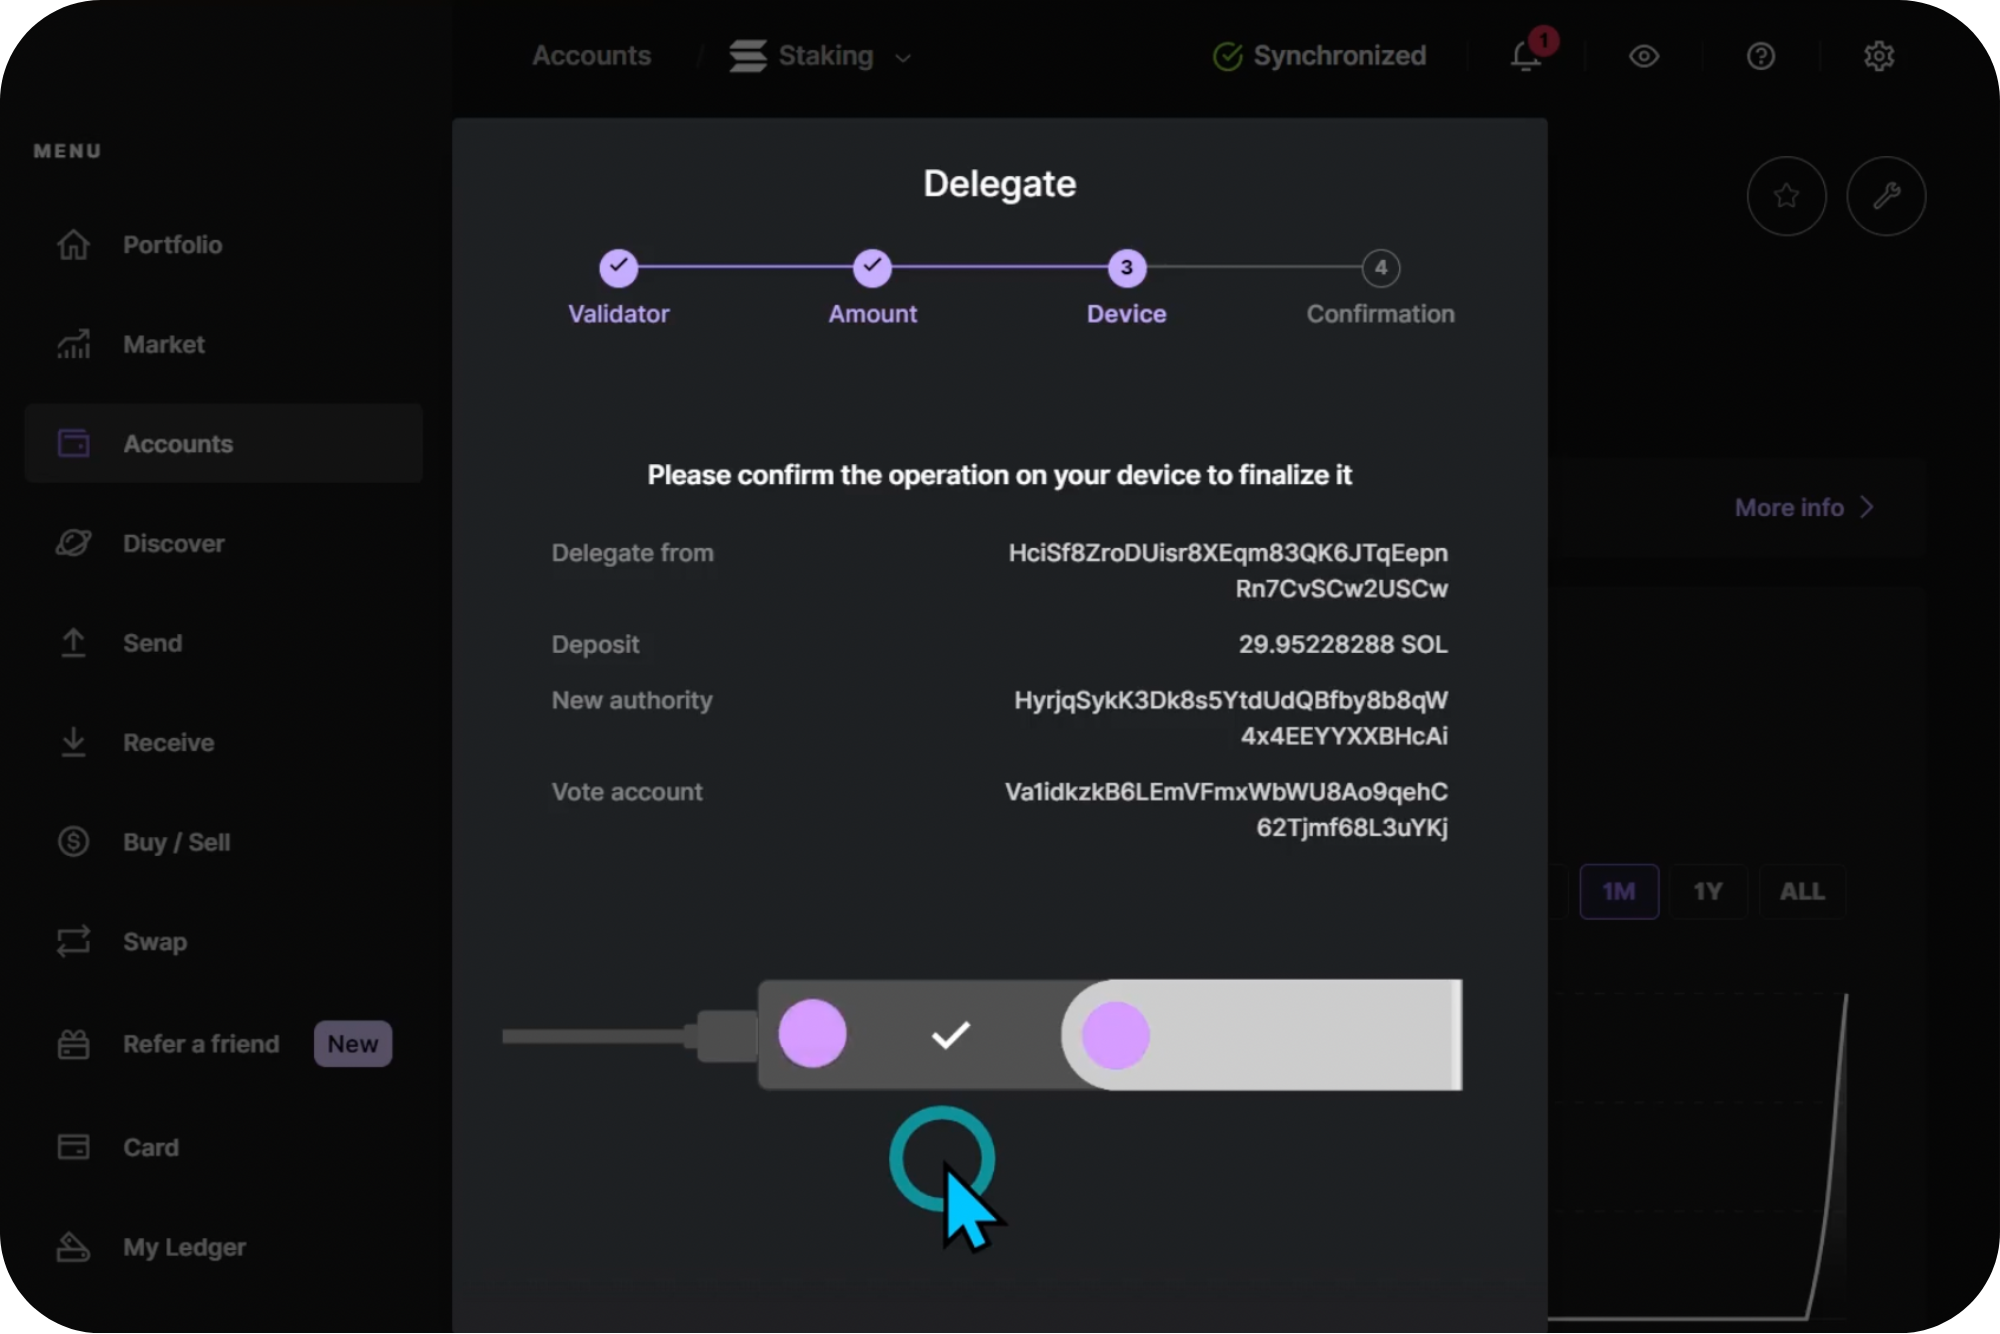Select the 1Y chart range
The height and width of the screenshot is (1334, 2000).
coord(1707,891)
